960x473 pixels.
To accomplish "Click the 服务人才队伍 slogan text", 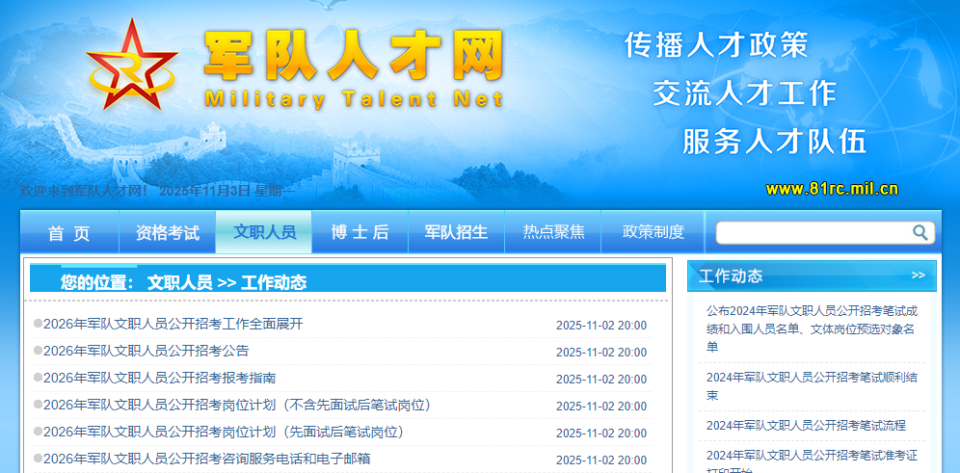I will pyautogui.click(x=775, y=141).
